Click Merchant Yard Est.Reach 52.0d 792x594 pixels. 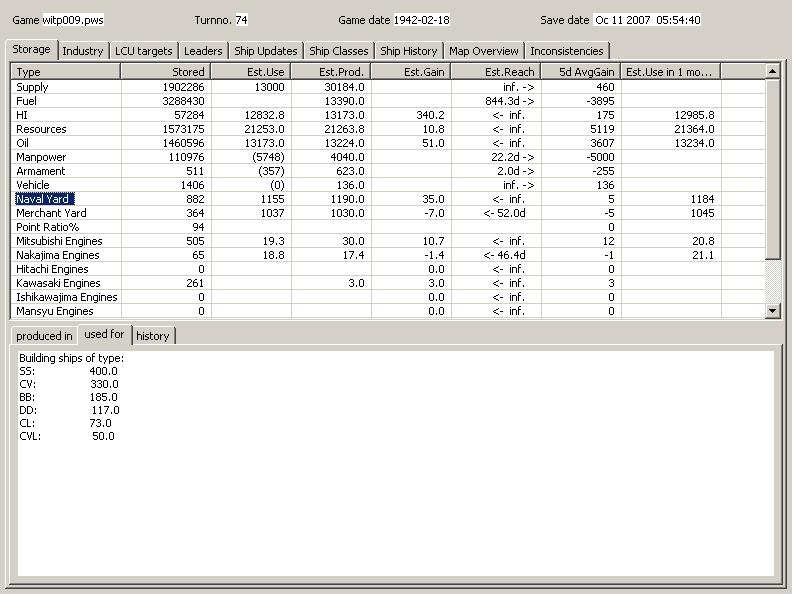tap(504, 213)
